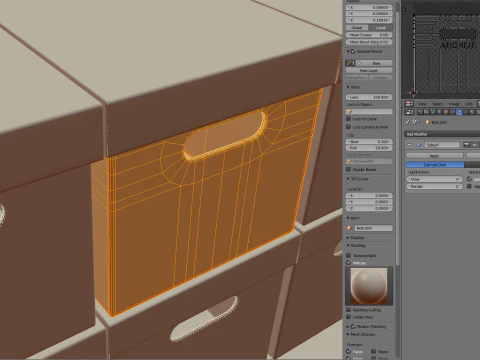Click the object icon in Lock to Object field
The width and height of the screenshot is (480, 360).
point(350,112)
